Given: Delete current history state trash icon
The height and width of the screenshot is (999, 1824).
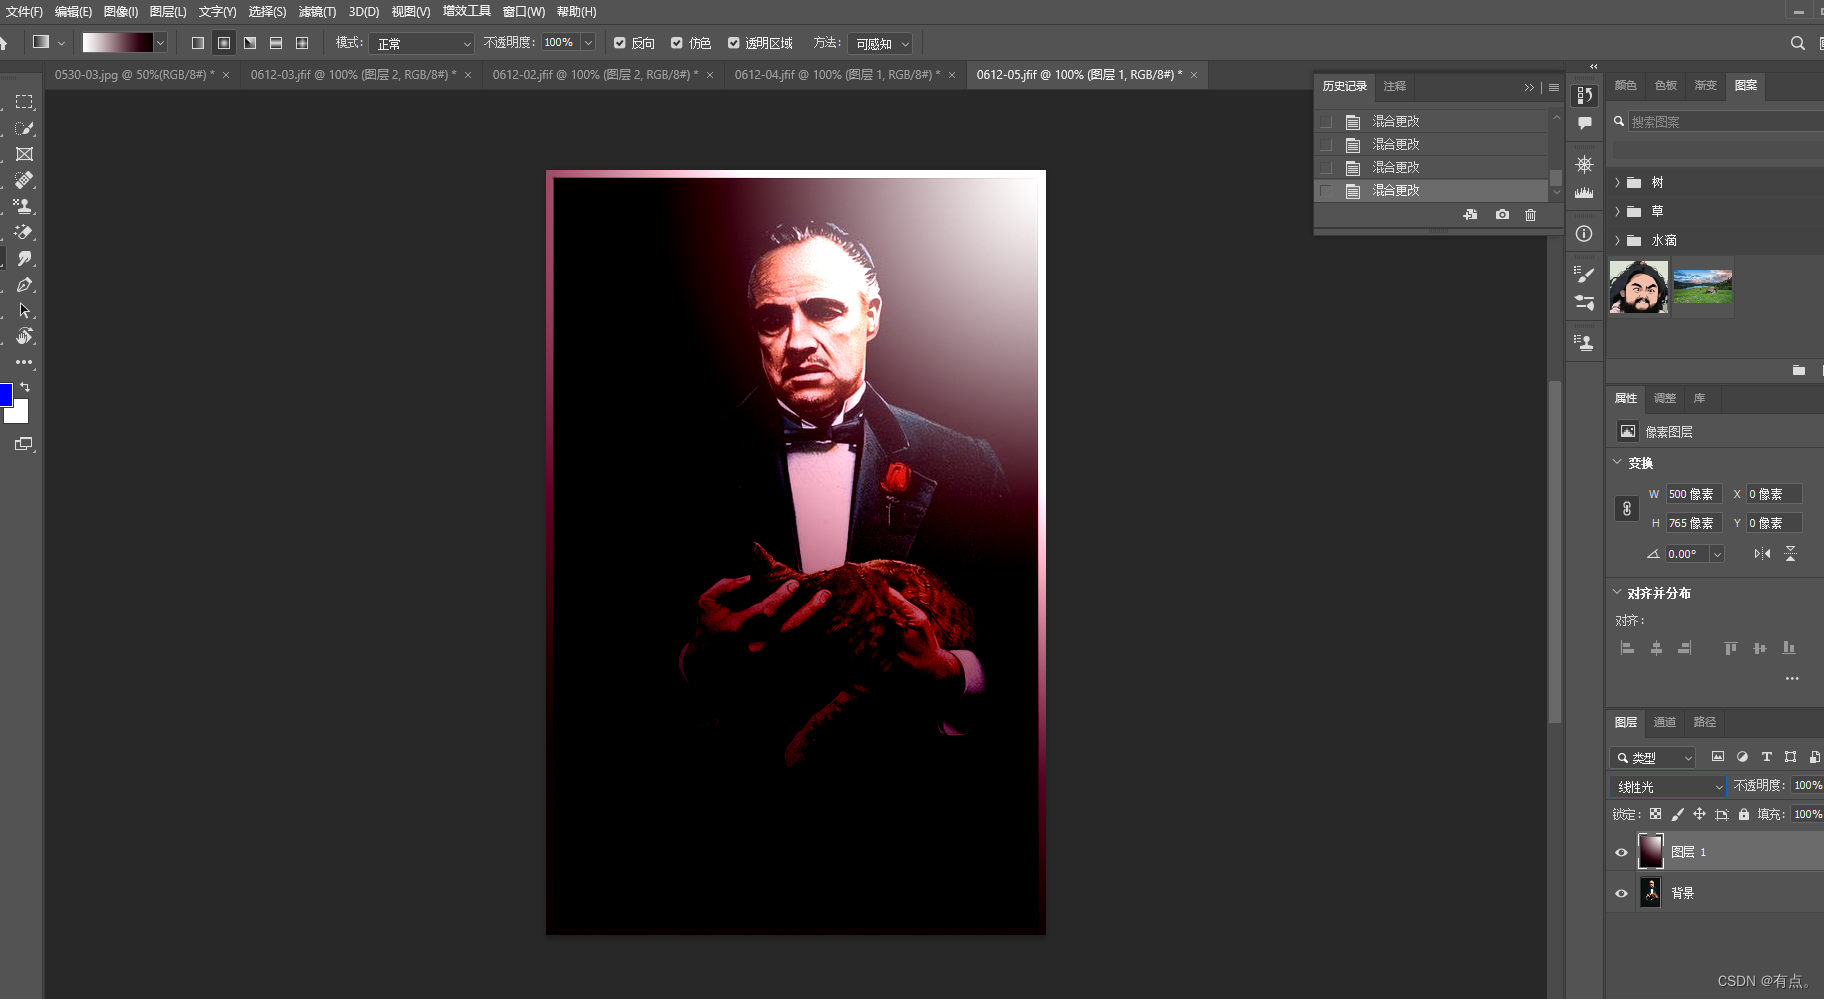Looking at the screenshot, I should click(1530, 215).
